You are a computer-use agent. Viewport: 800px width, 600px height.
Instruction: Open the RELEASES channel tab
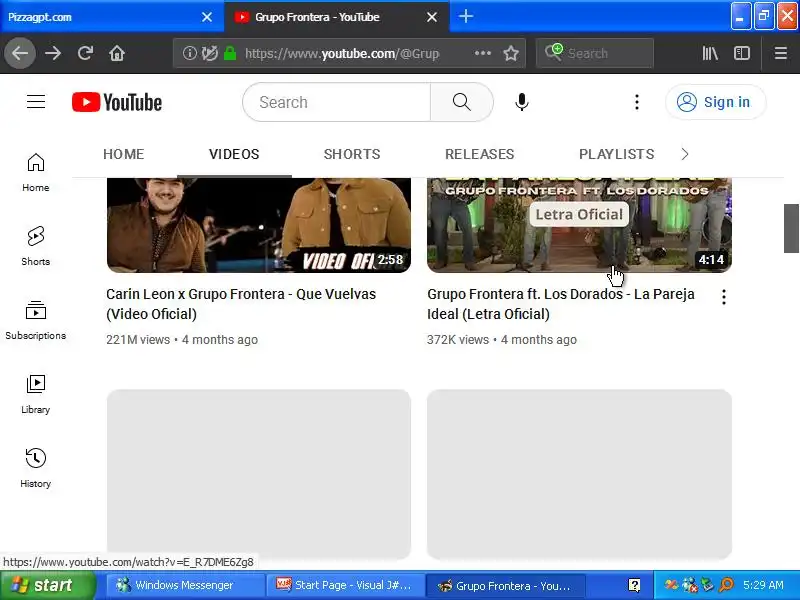coord(480,154)
